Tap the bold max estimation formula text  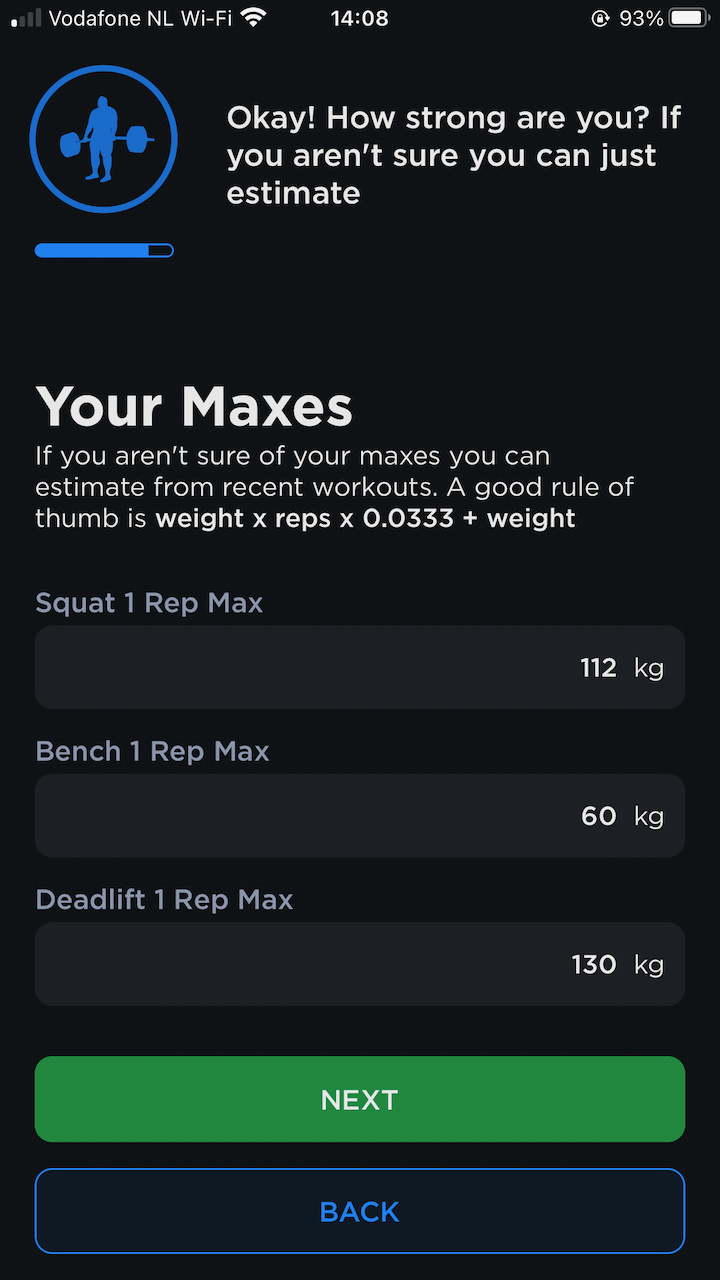pos(365,518)
